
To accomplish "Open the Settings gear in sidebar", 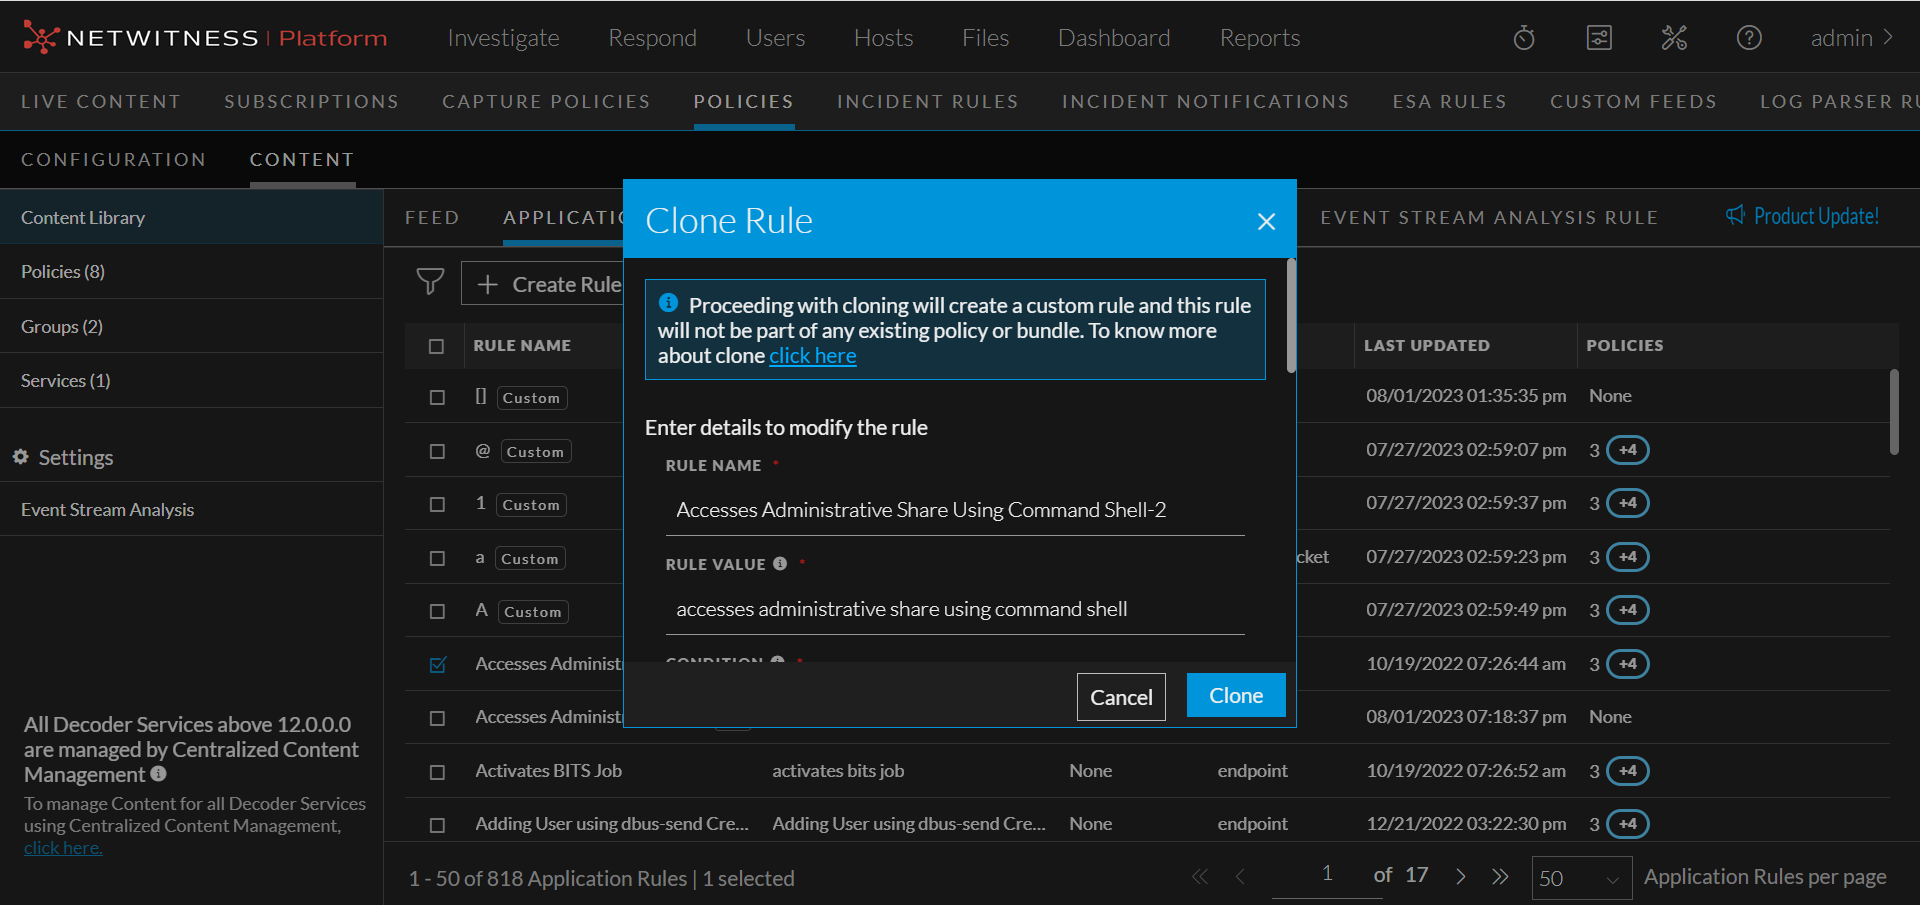I will tap(21, 457).
